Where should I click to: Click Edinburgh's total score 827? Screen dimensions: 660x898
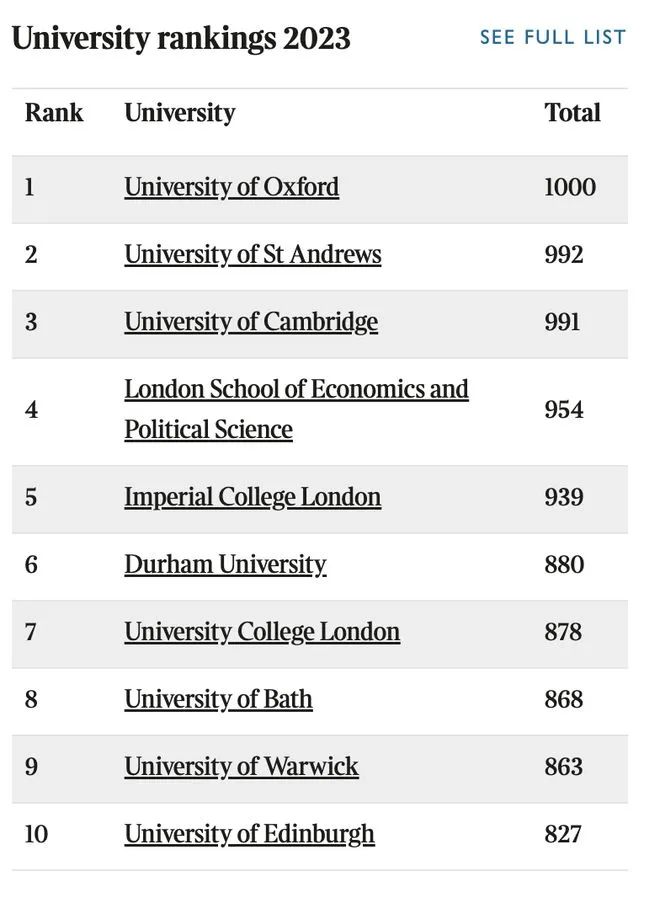point(563,833)
